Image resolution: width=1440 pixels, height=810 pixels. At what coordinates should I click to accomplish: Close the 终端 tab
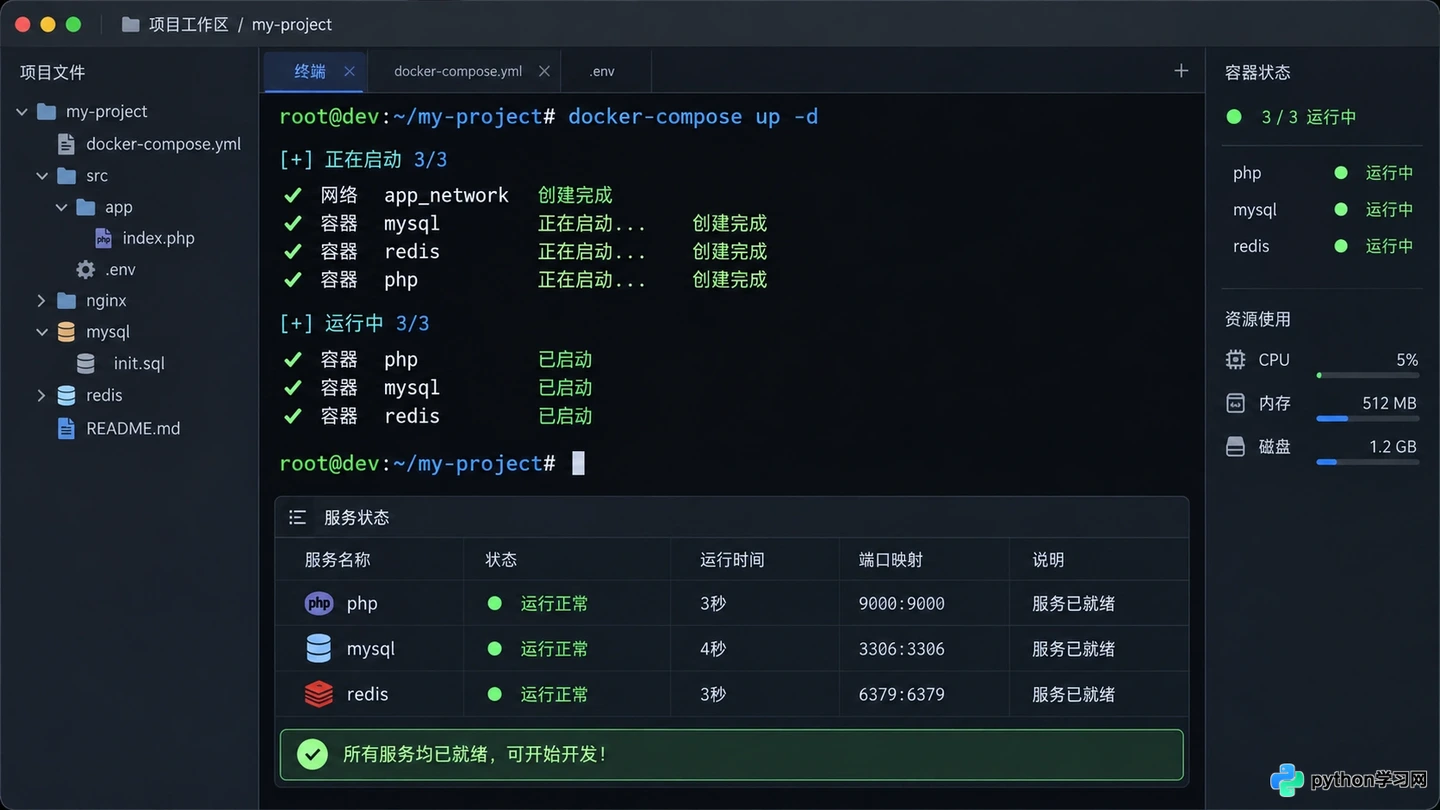tap(349, 71)
